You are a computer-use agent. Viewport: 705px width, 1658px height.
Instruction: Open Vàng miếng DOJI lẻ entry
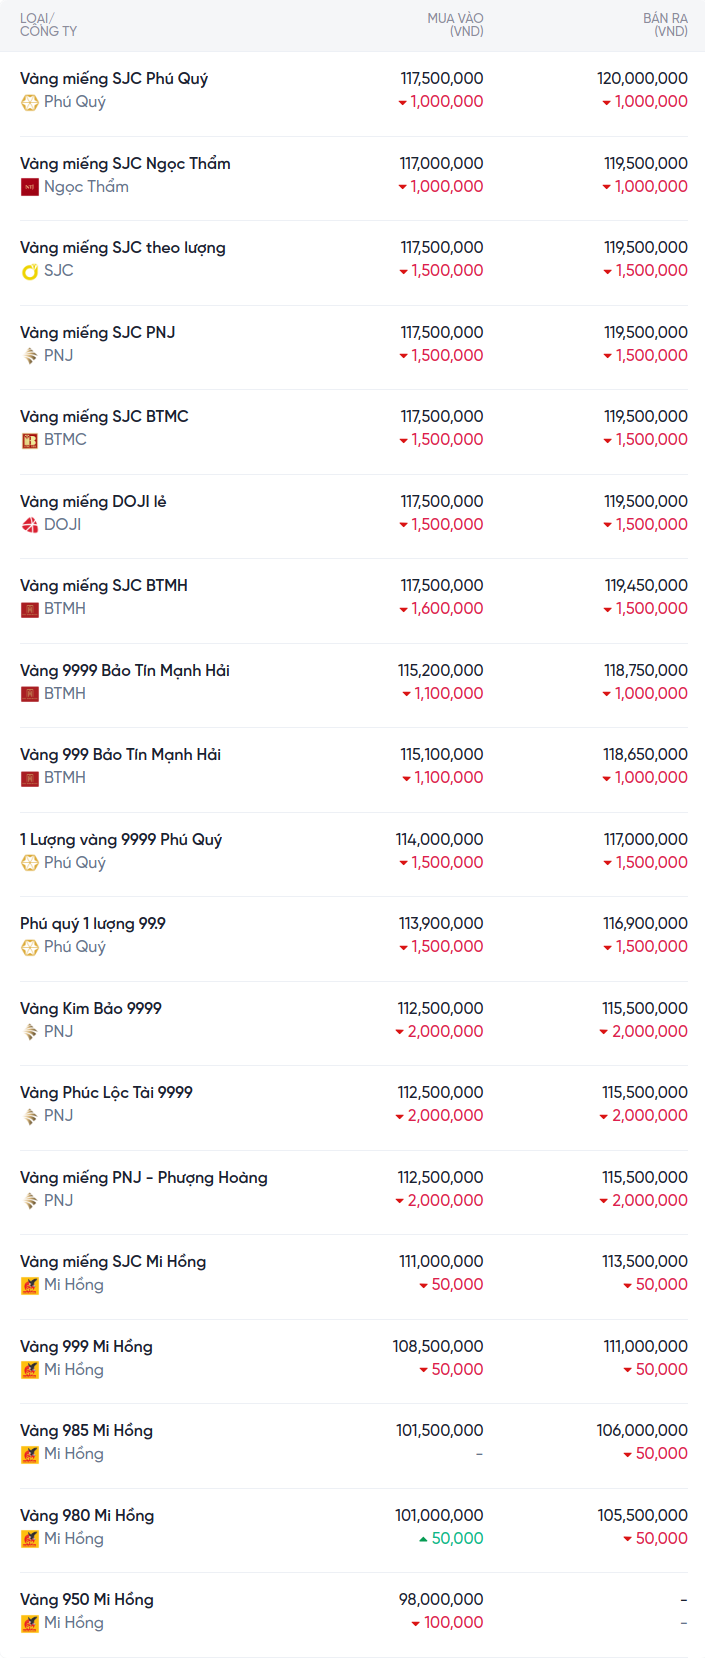tap(93, 502)
